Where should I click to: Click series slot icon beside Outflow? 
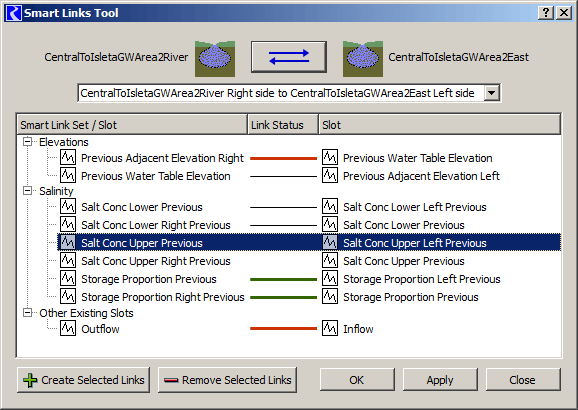coord(68,328)
